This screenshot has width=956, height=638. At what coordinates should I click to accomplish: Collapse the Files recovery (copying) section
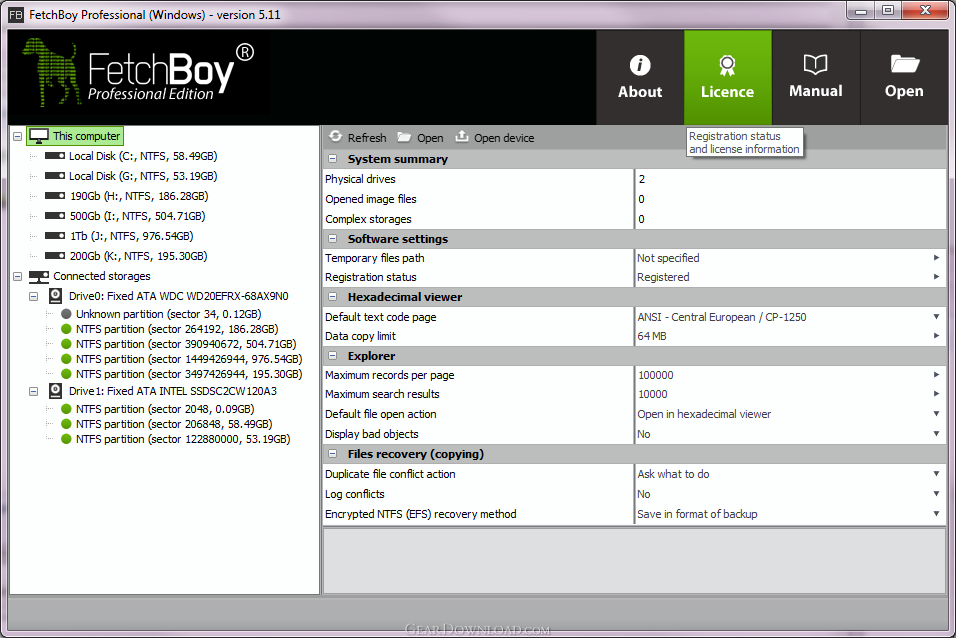(333, 454)
